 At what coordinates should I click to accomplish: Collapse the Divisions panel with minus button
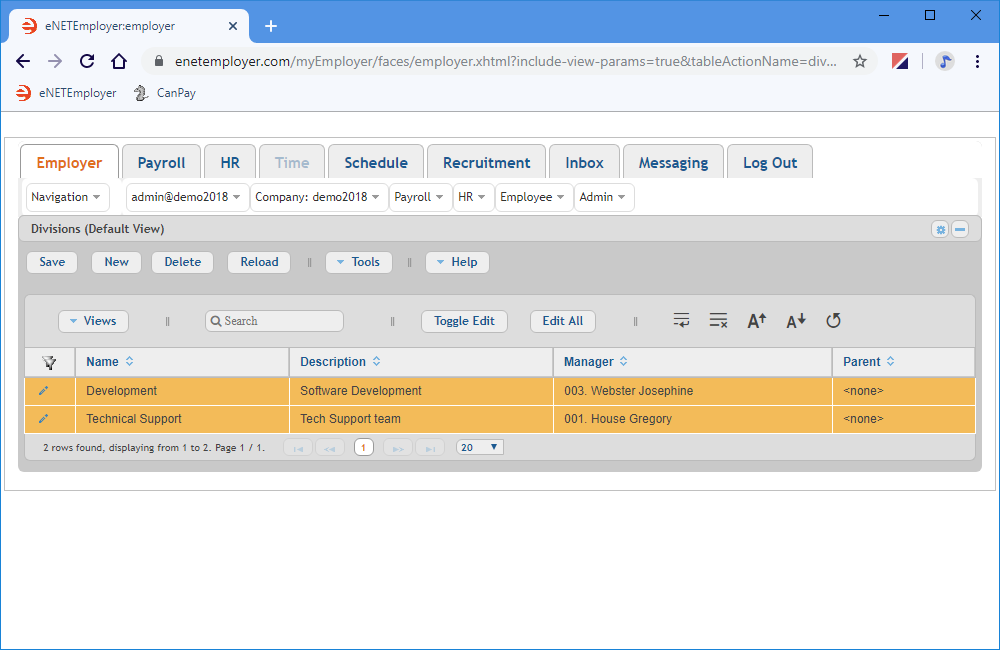pyautogui.click(x=959, y=229)
